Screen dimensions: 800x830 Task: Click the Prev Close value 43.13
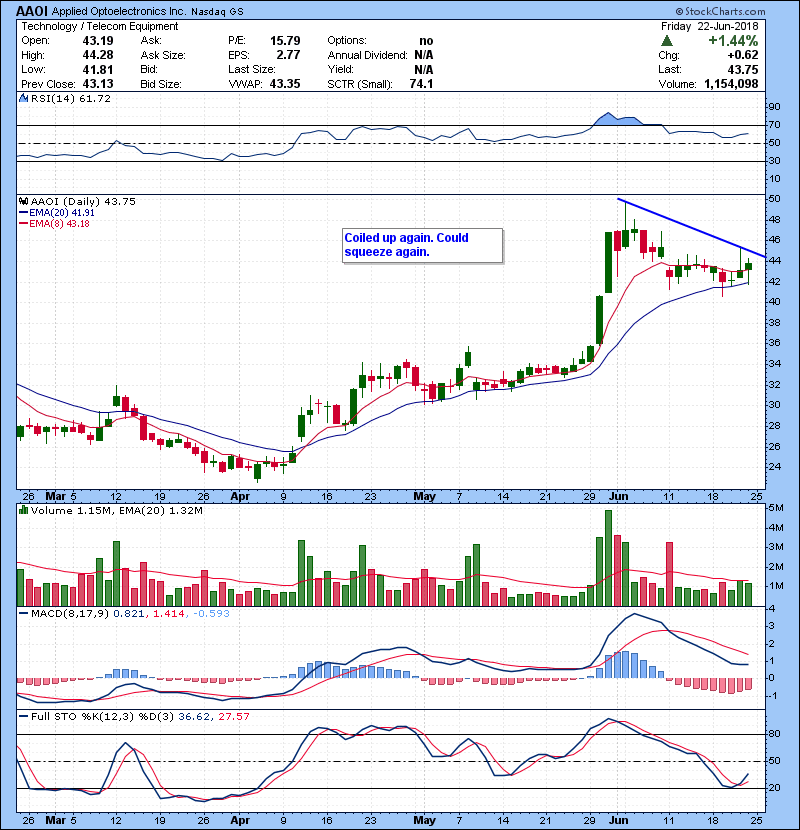coord(98,84)
